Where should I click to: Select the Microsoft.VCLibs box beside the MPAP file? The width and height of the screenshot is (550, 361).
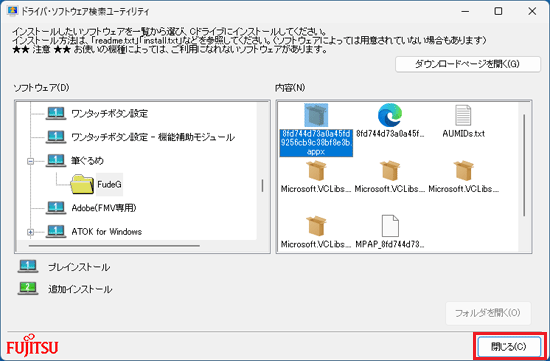coord(316,226)
